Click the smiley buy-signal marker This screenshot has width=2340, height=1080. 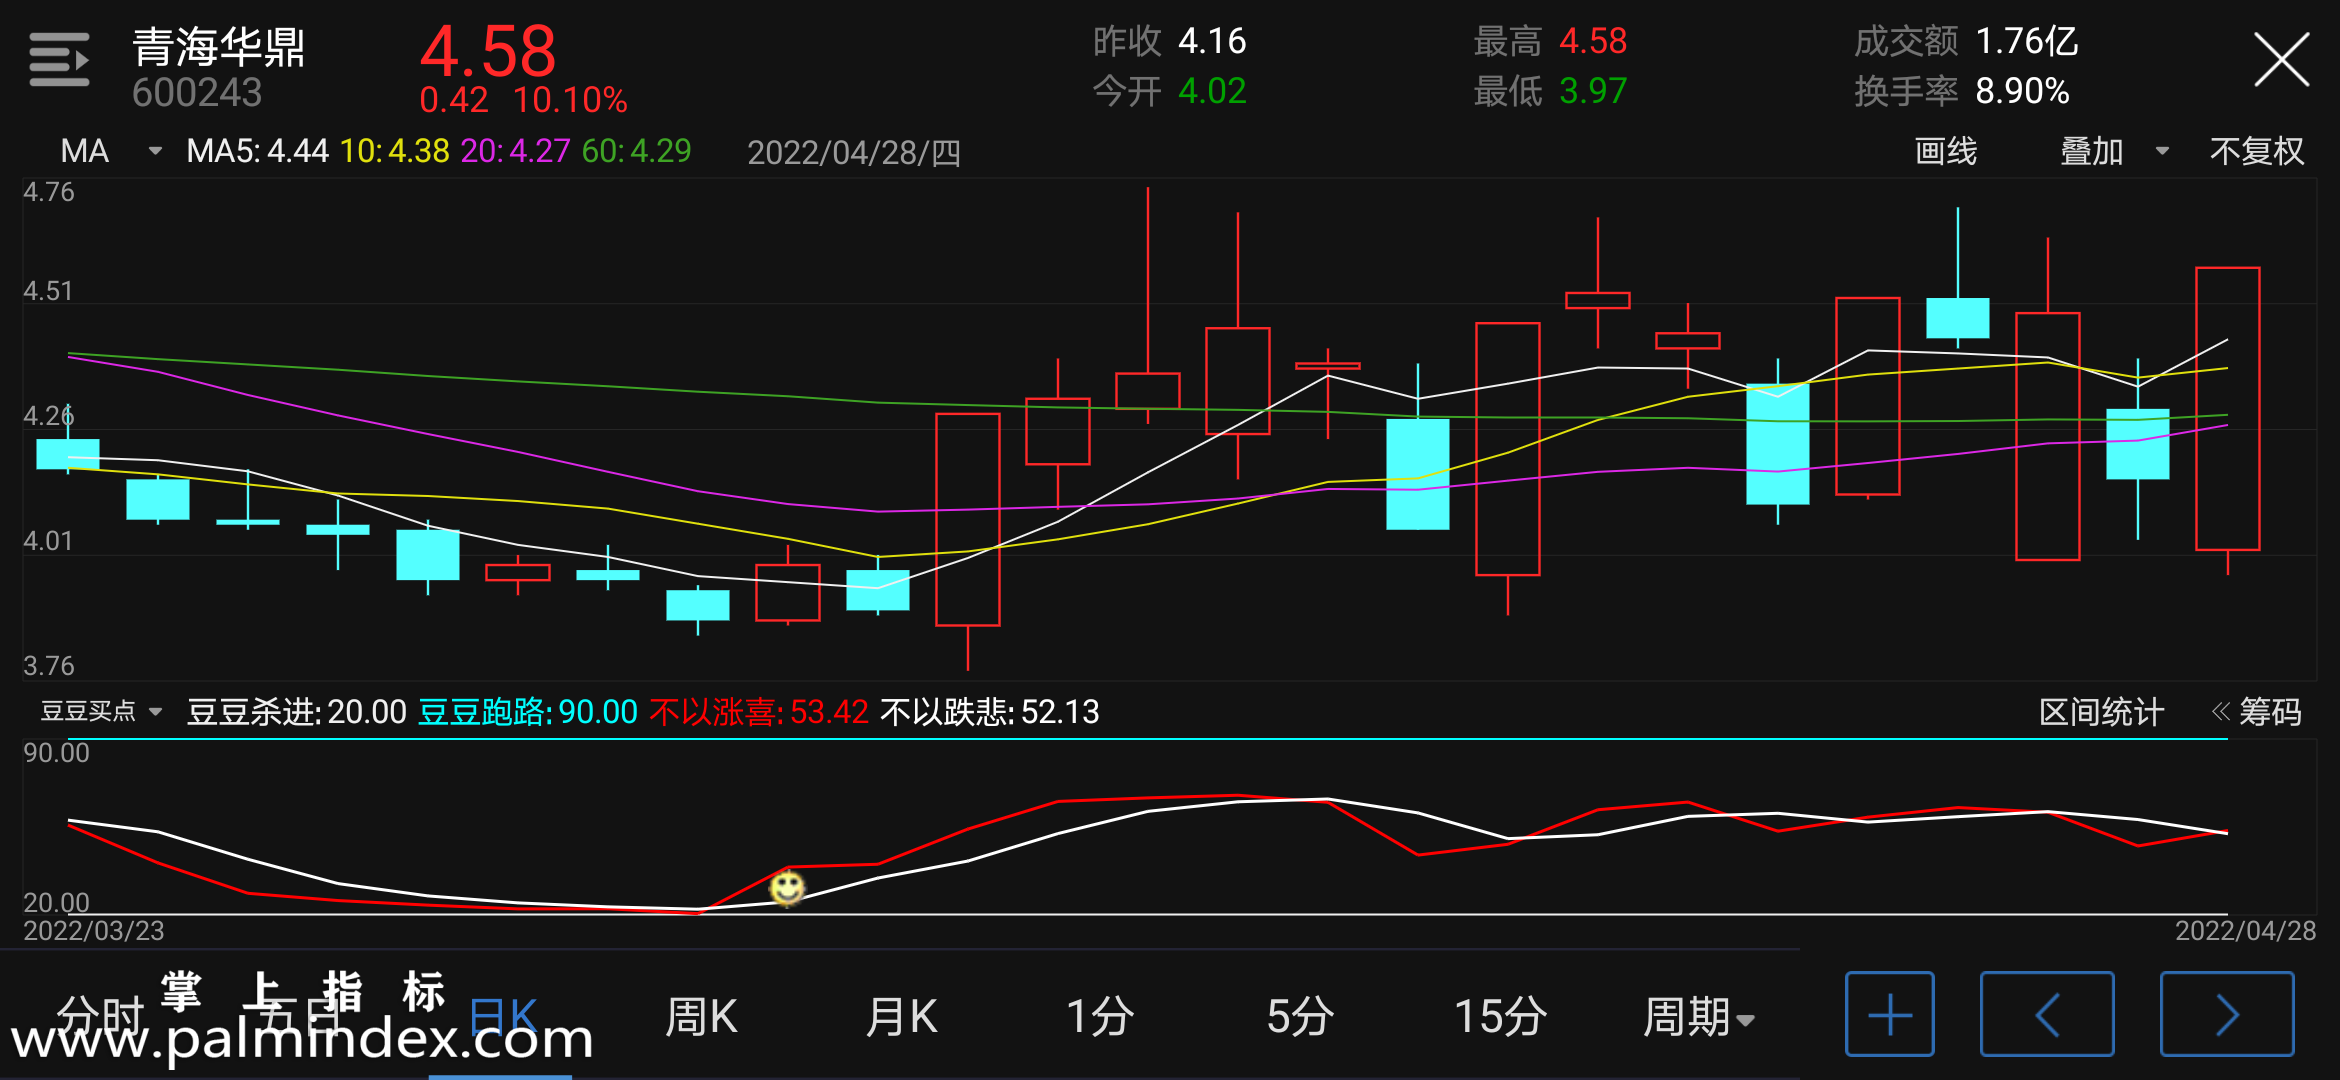point(787,887)
